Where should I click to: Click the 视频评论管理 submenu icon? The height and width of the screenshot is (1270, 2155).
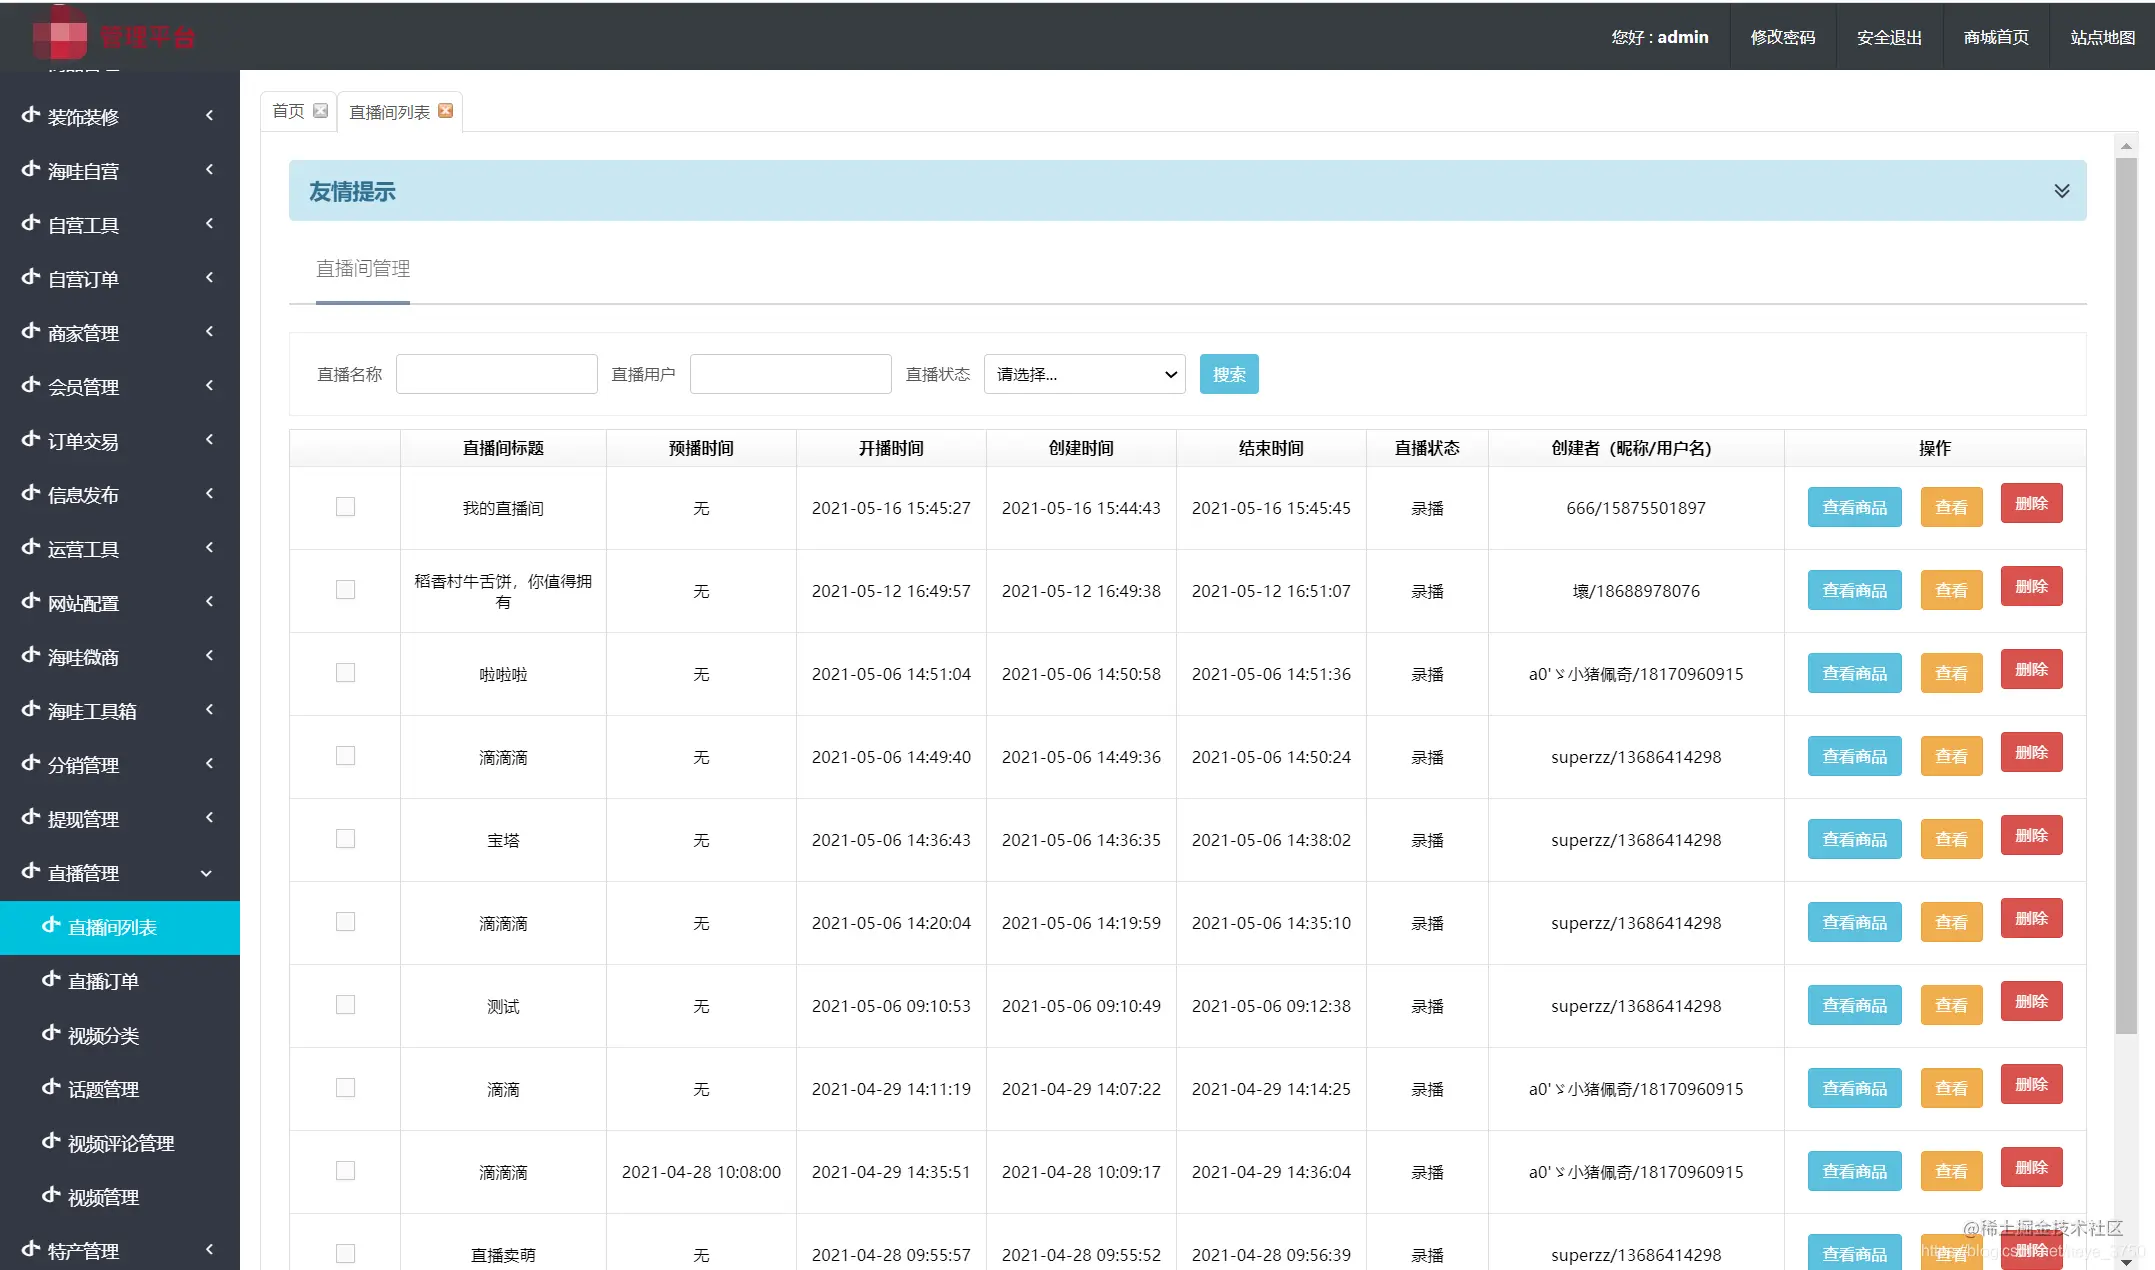pyautogui.click(x=51, y=1141)
